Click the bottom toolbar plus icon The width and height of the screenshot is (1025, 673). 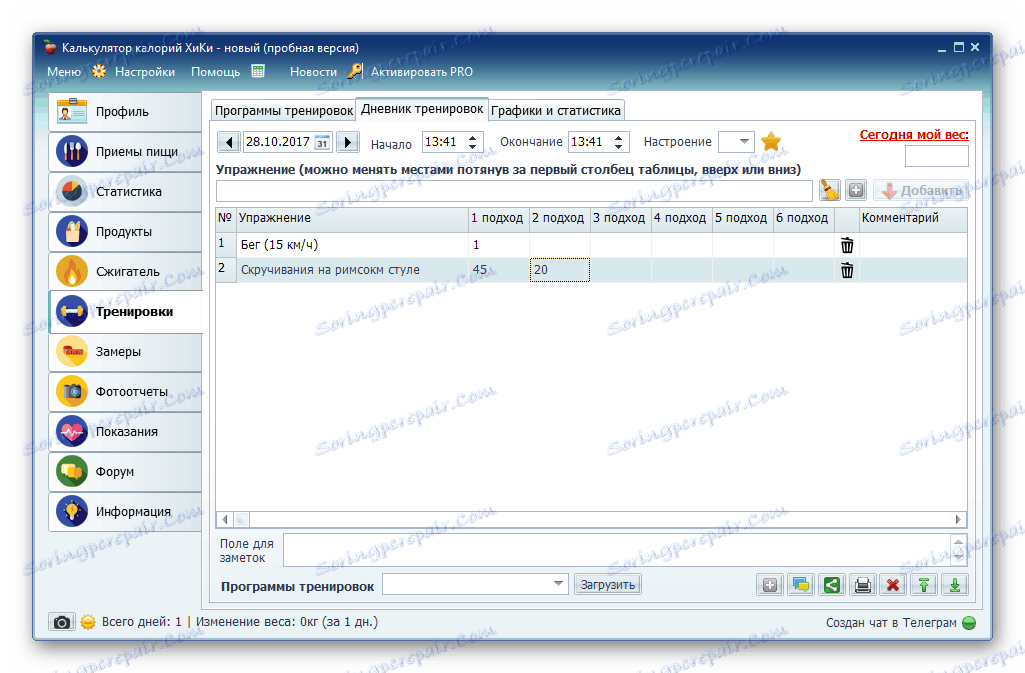click(770, 585)
